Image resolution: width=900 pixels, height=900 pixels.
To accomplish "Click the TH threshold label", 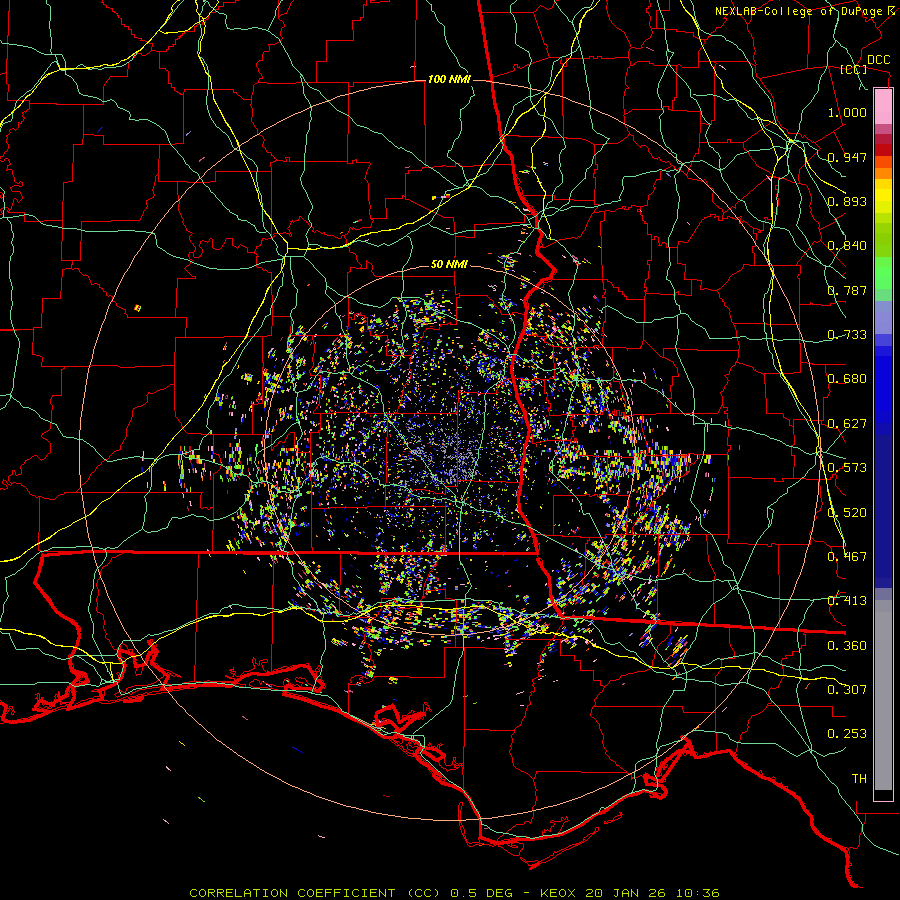I will point(859,779).
